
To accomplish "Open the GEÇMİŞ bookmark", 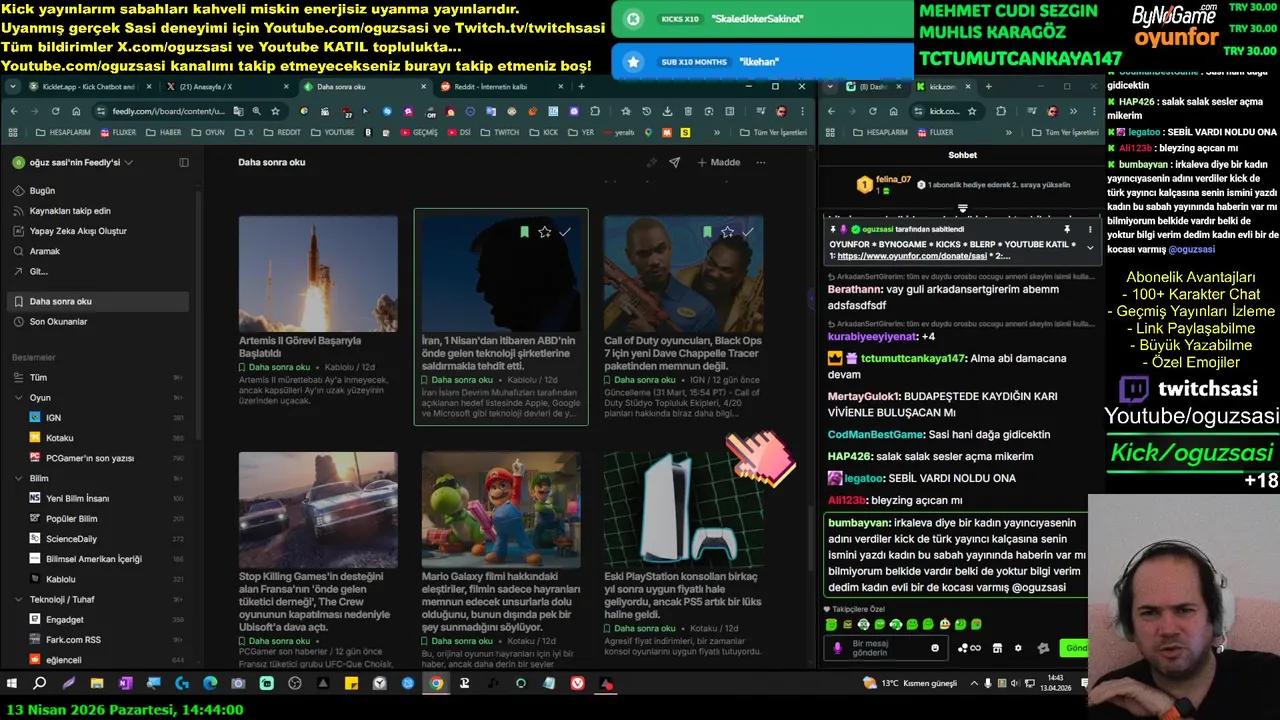I will [x=419, y=132].
